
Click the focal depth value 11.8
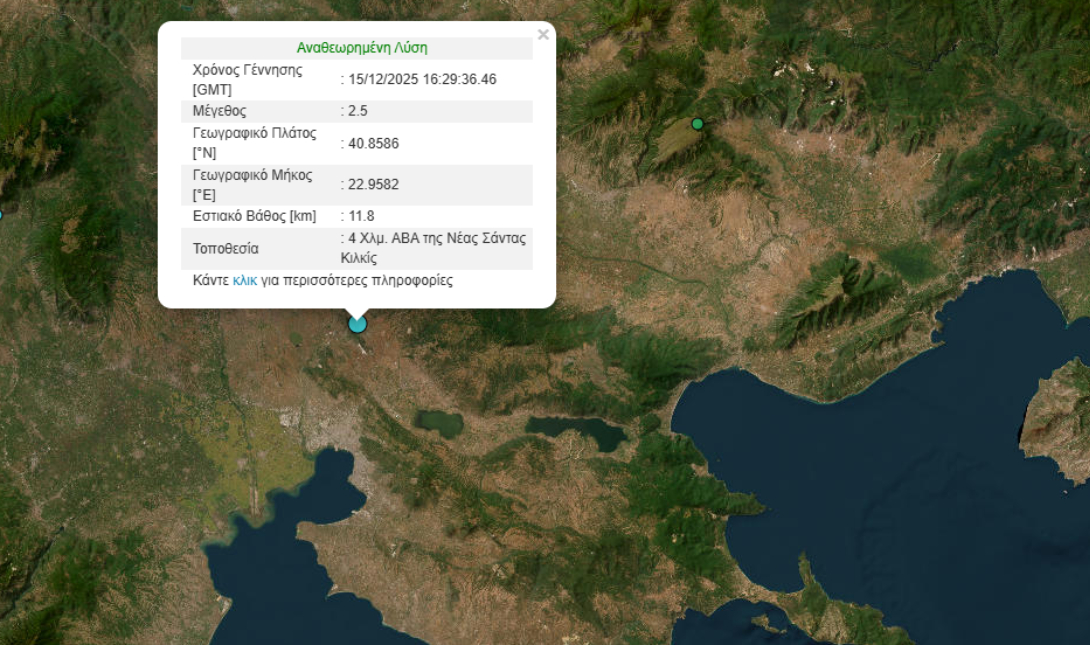(x=362, y=216)
